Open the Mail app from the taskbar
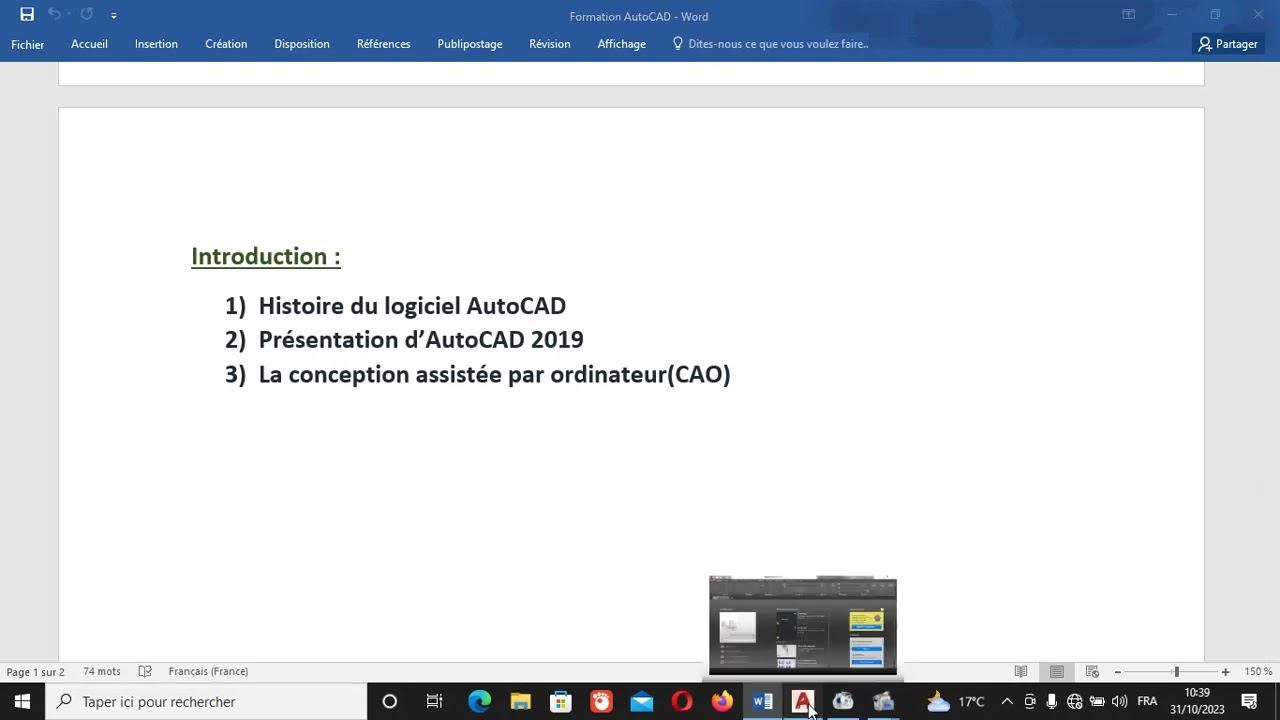 [641, 702]
